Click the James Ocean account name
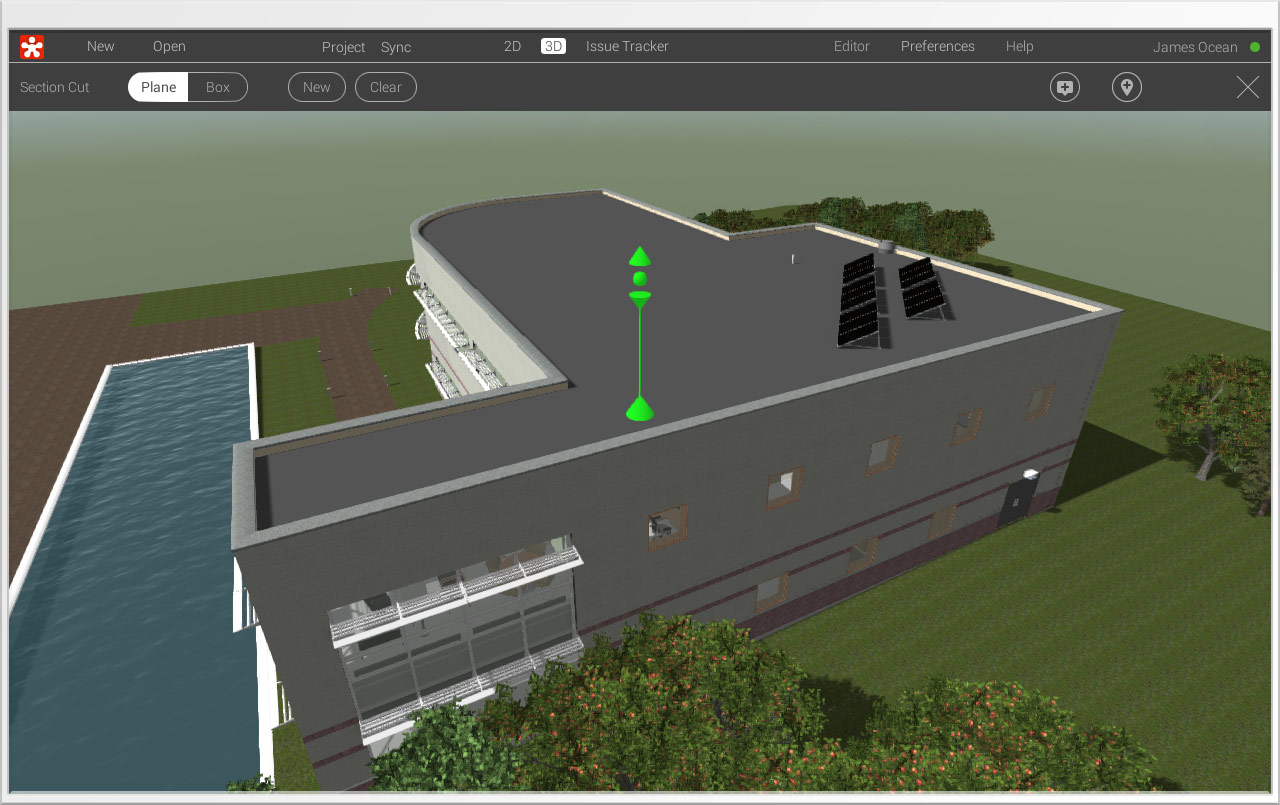Image resolution: width=1280 pixels, height=805 pixels. point(1195,46)
